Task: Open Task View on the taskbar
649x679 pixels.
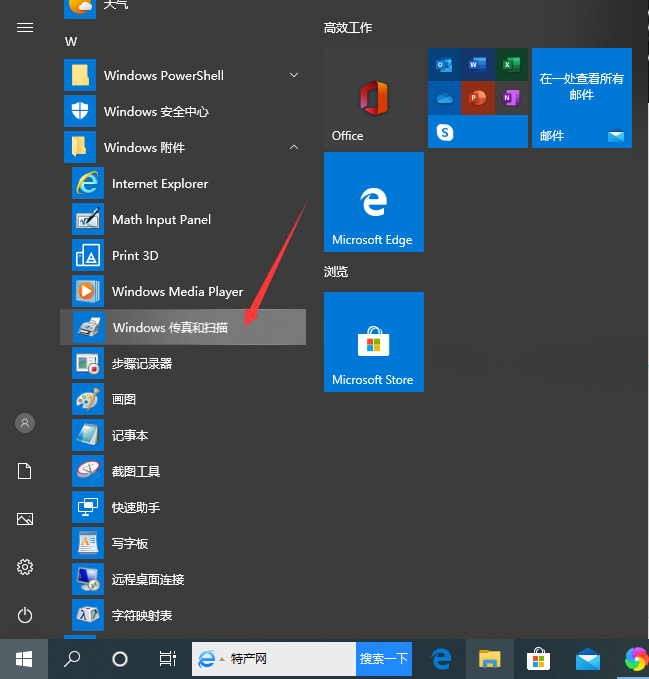Action: click(168, 659)
